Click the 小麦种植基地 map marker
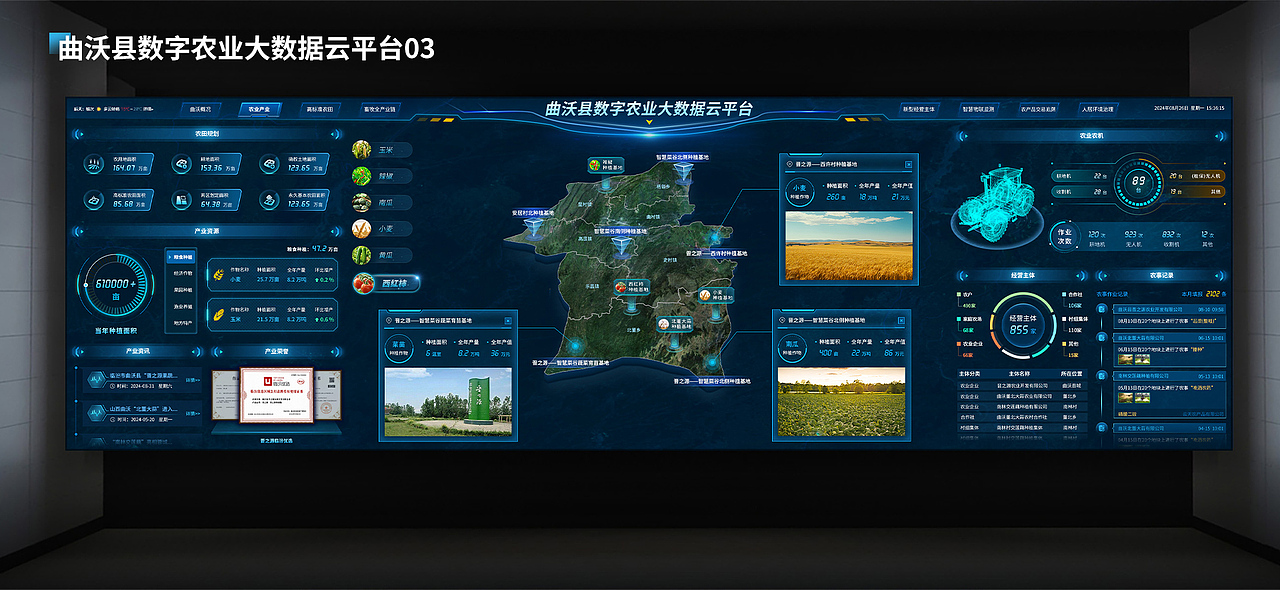 coord(716,296)
